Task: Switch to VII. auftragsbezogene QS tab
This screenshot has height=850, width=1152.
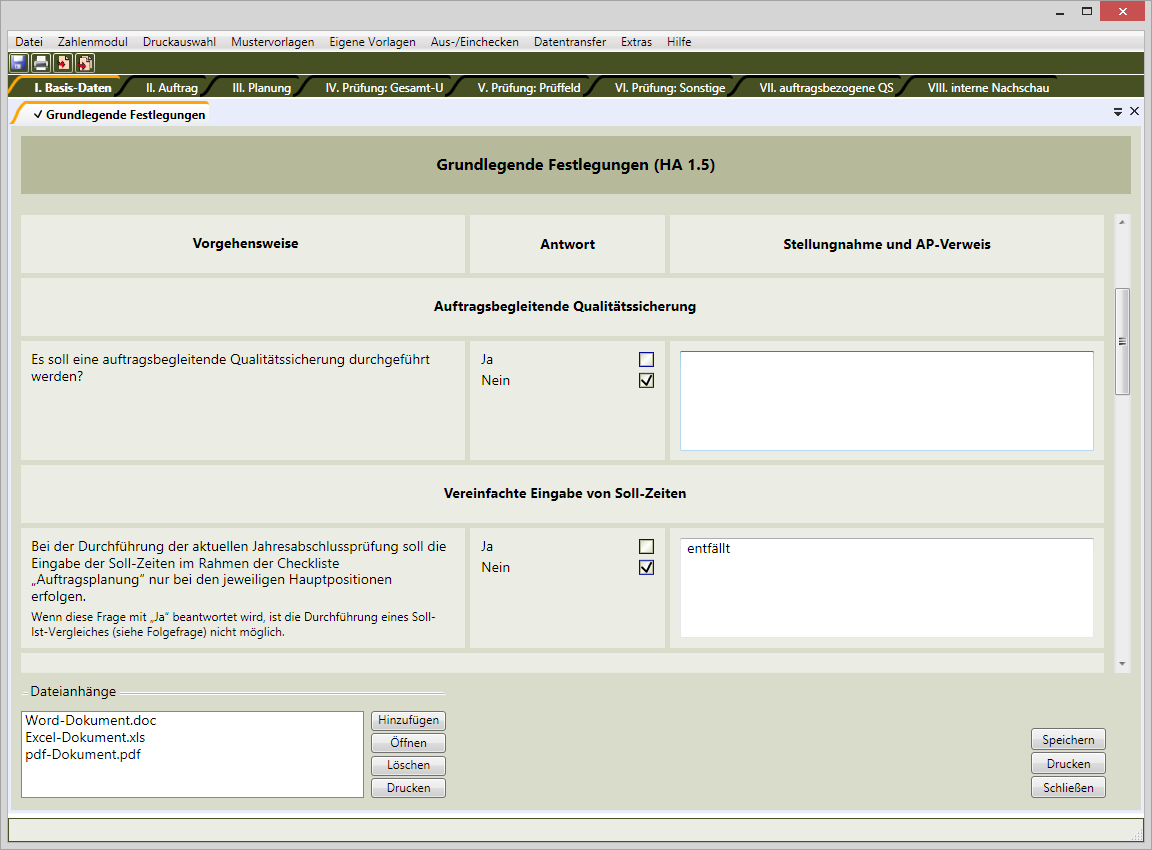Action: point(825,88)
